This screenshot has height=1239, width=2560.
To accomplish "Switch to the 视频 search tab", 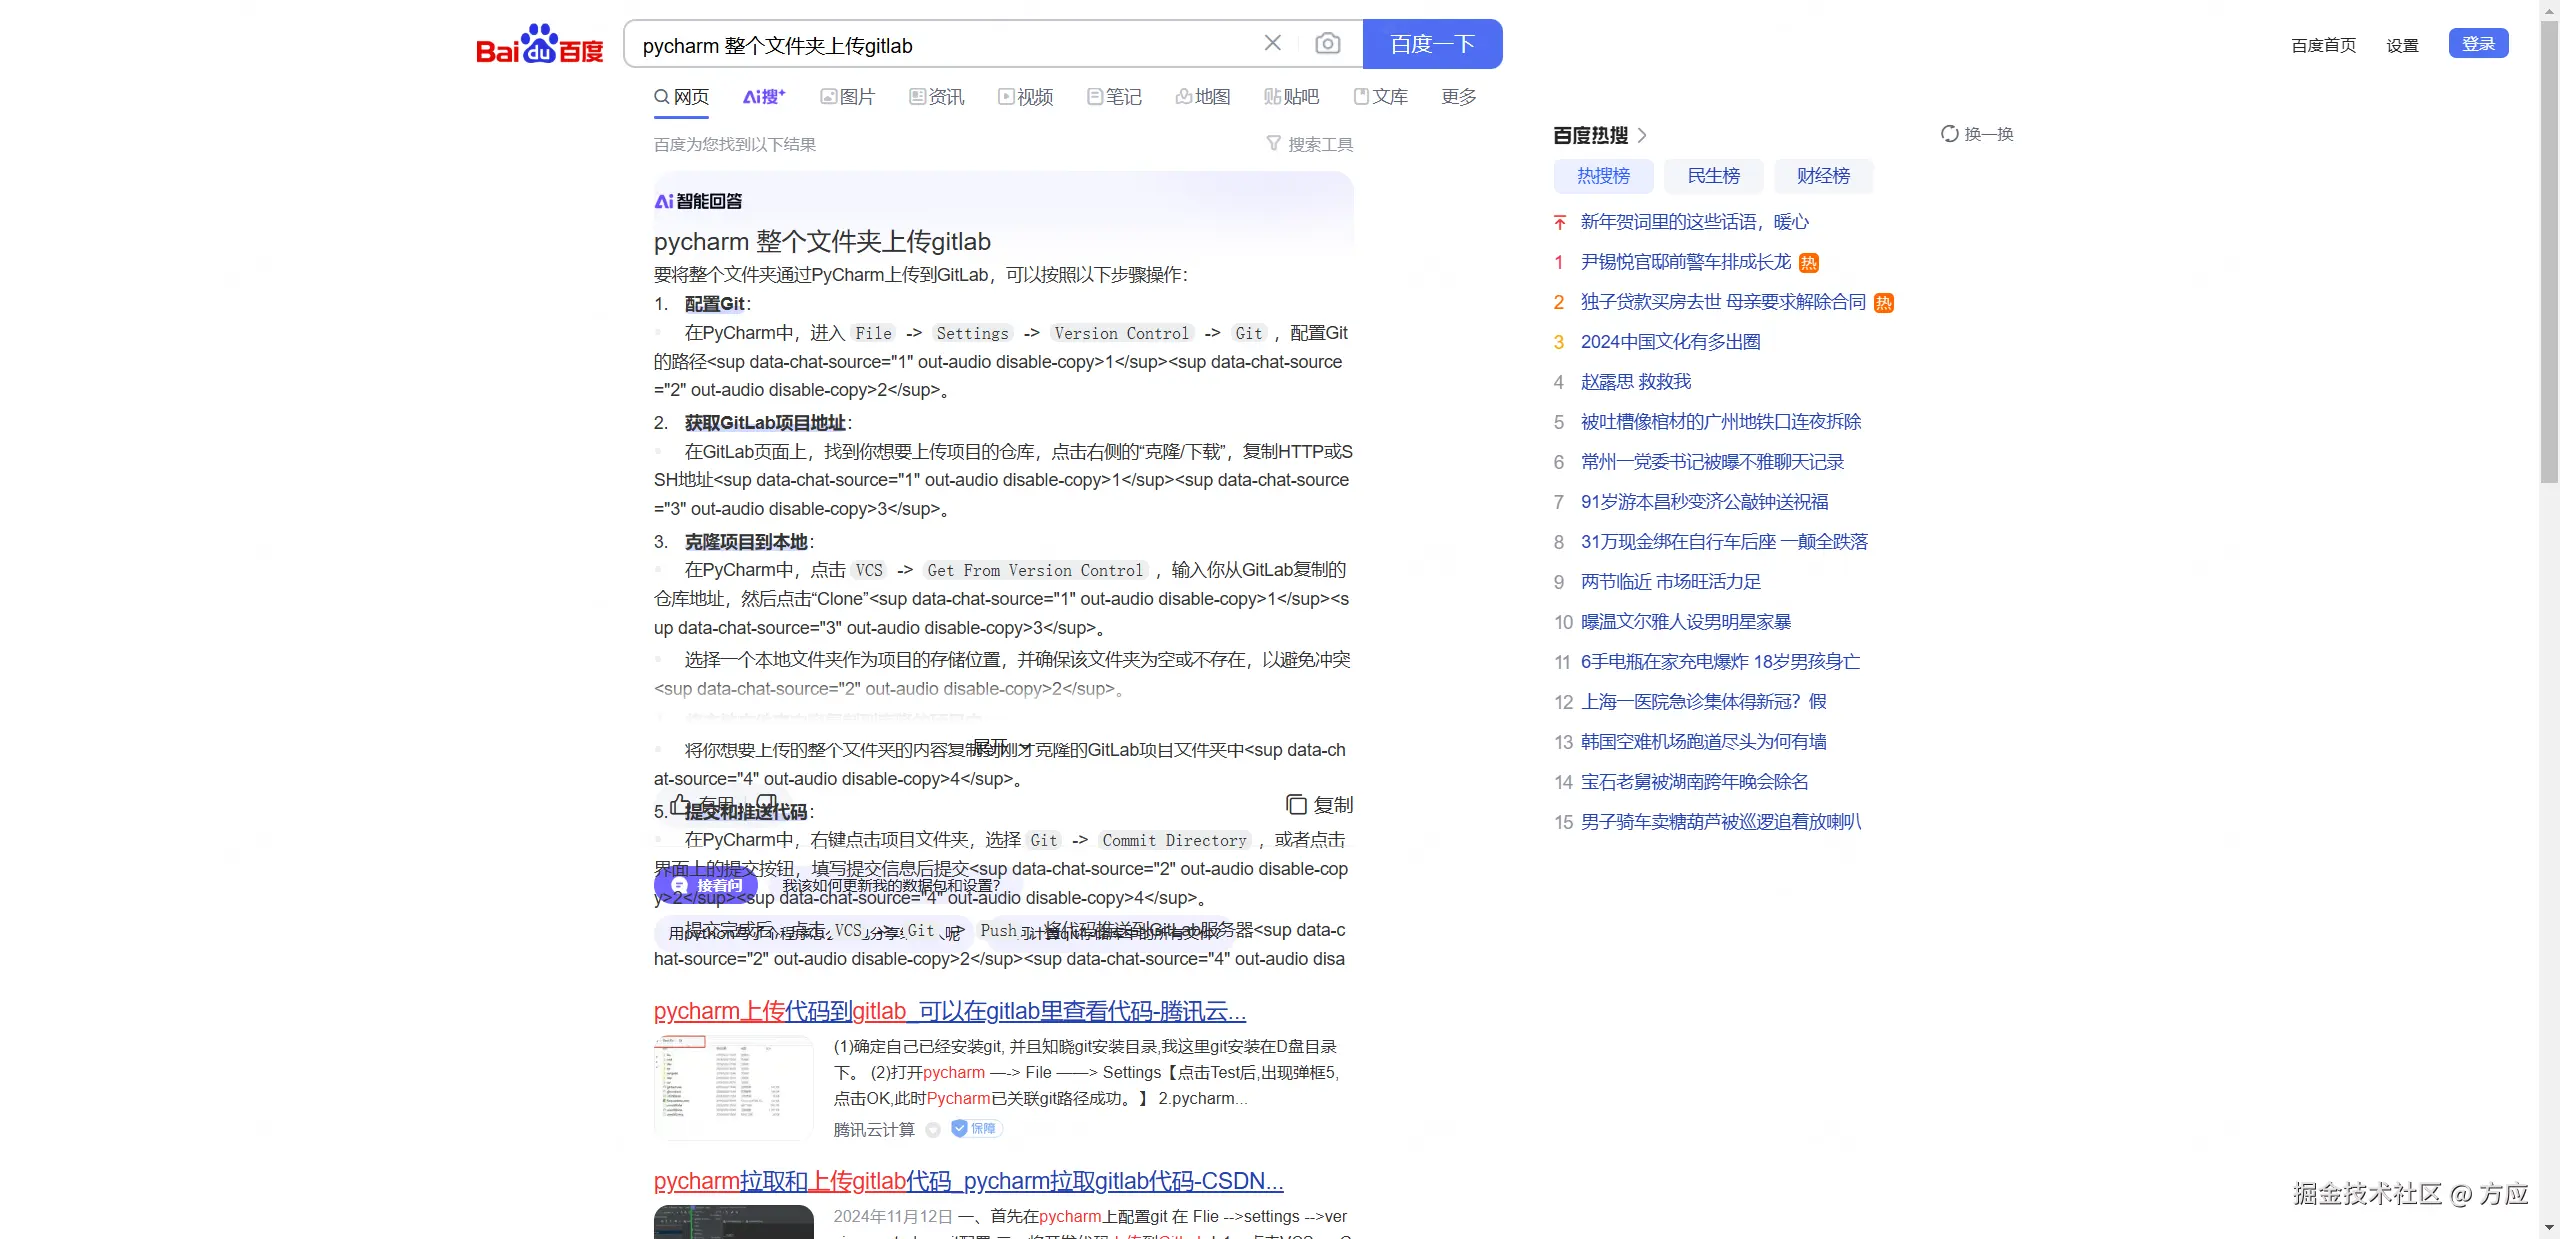I will 1023,96.
